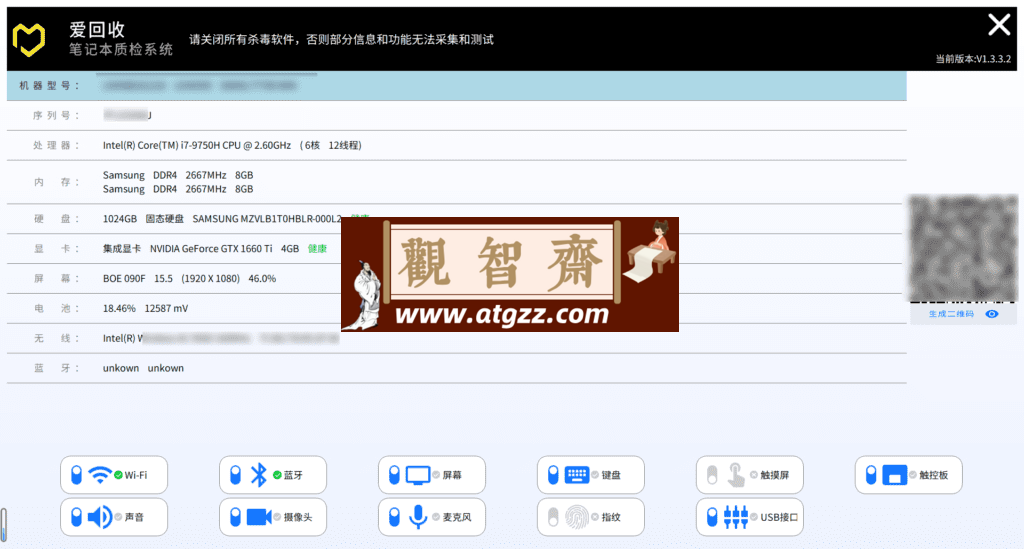This screenshot has width=1024, height=549.
Task: Toggle the 触摸屏 test switch
Action: [x=712, y=475]
